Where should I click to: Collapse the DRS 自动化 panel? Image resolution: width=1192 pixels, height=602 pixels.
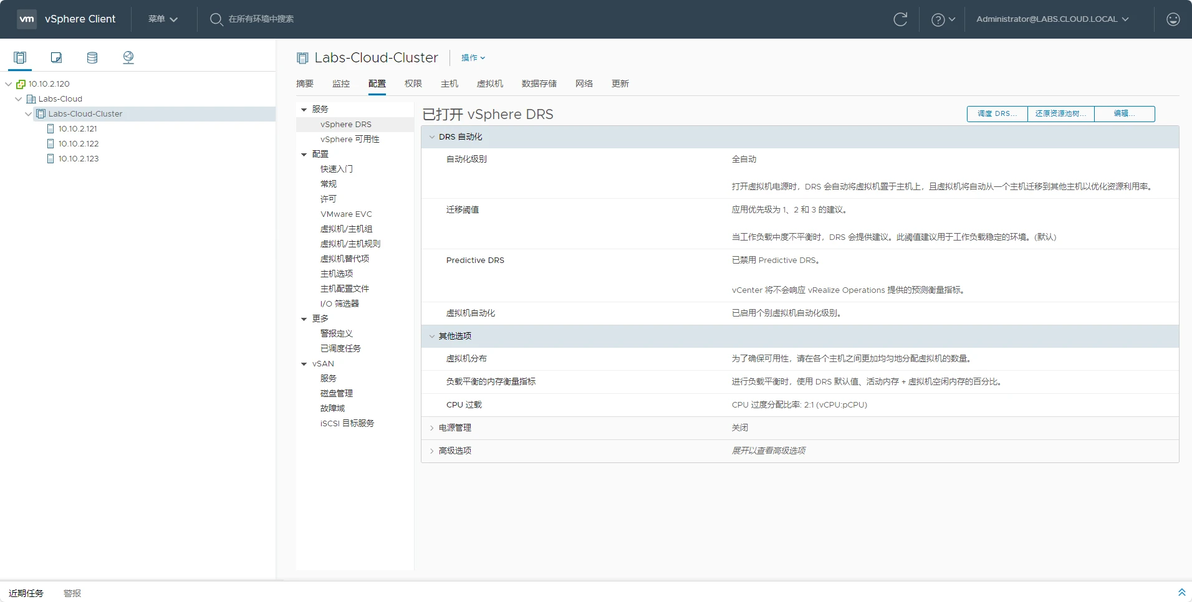click(432, 137)
